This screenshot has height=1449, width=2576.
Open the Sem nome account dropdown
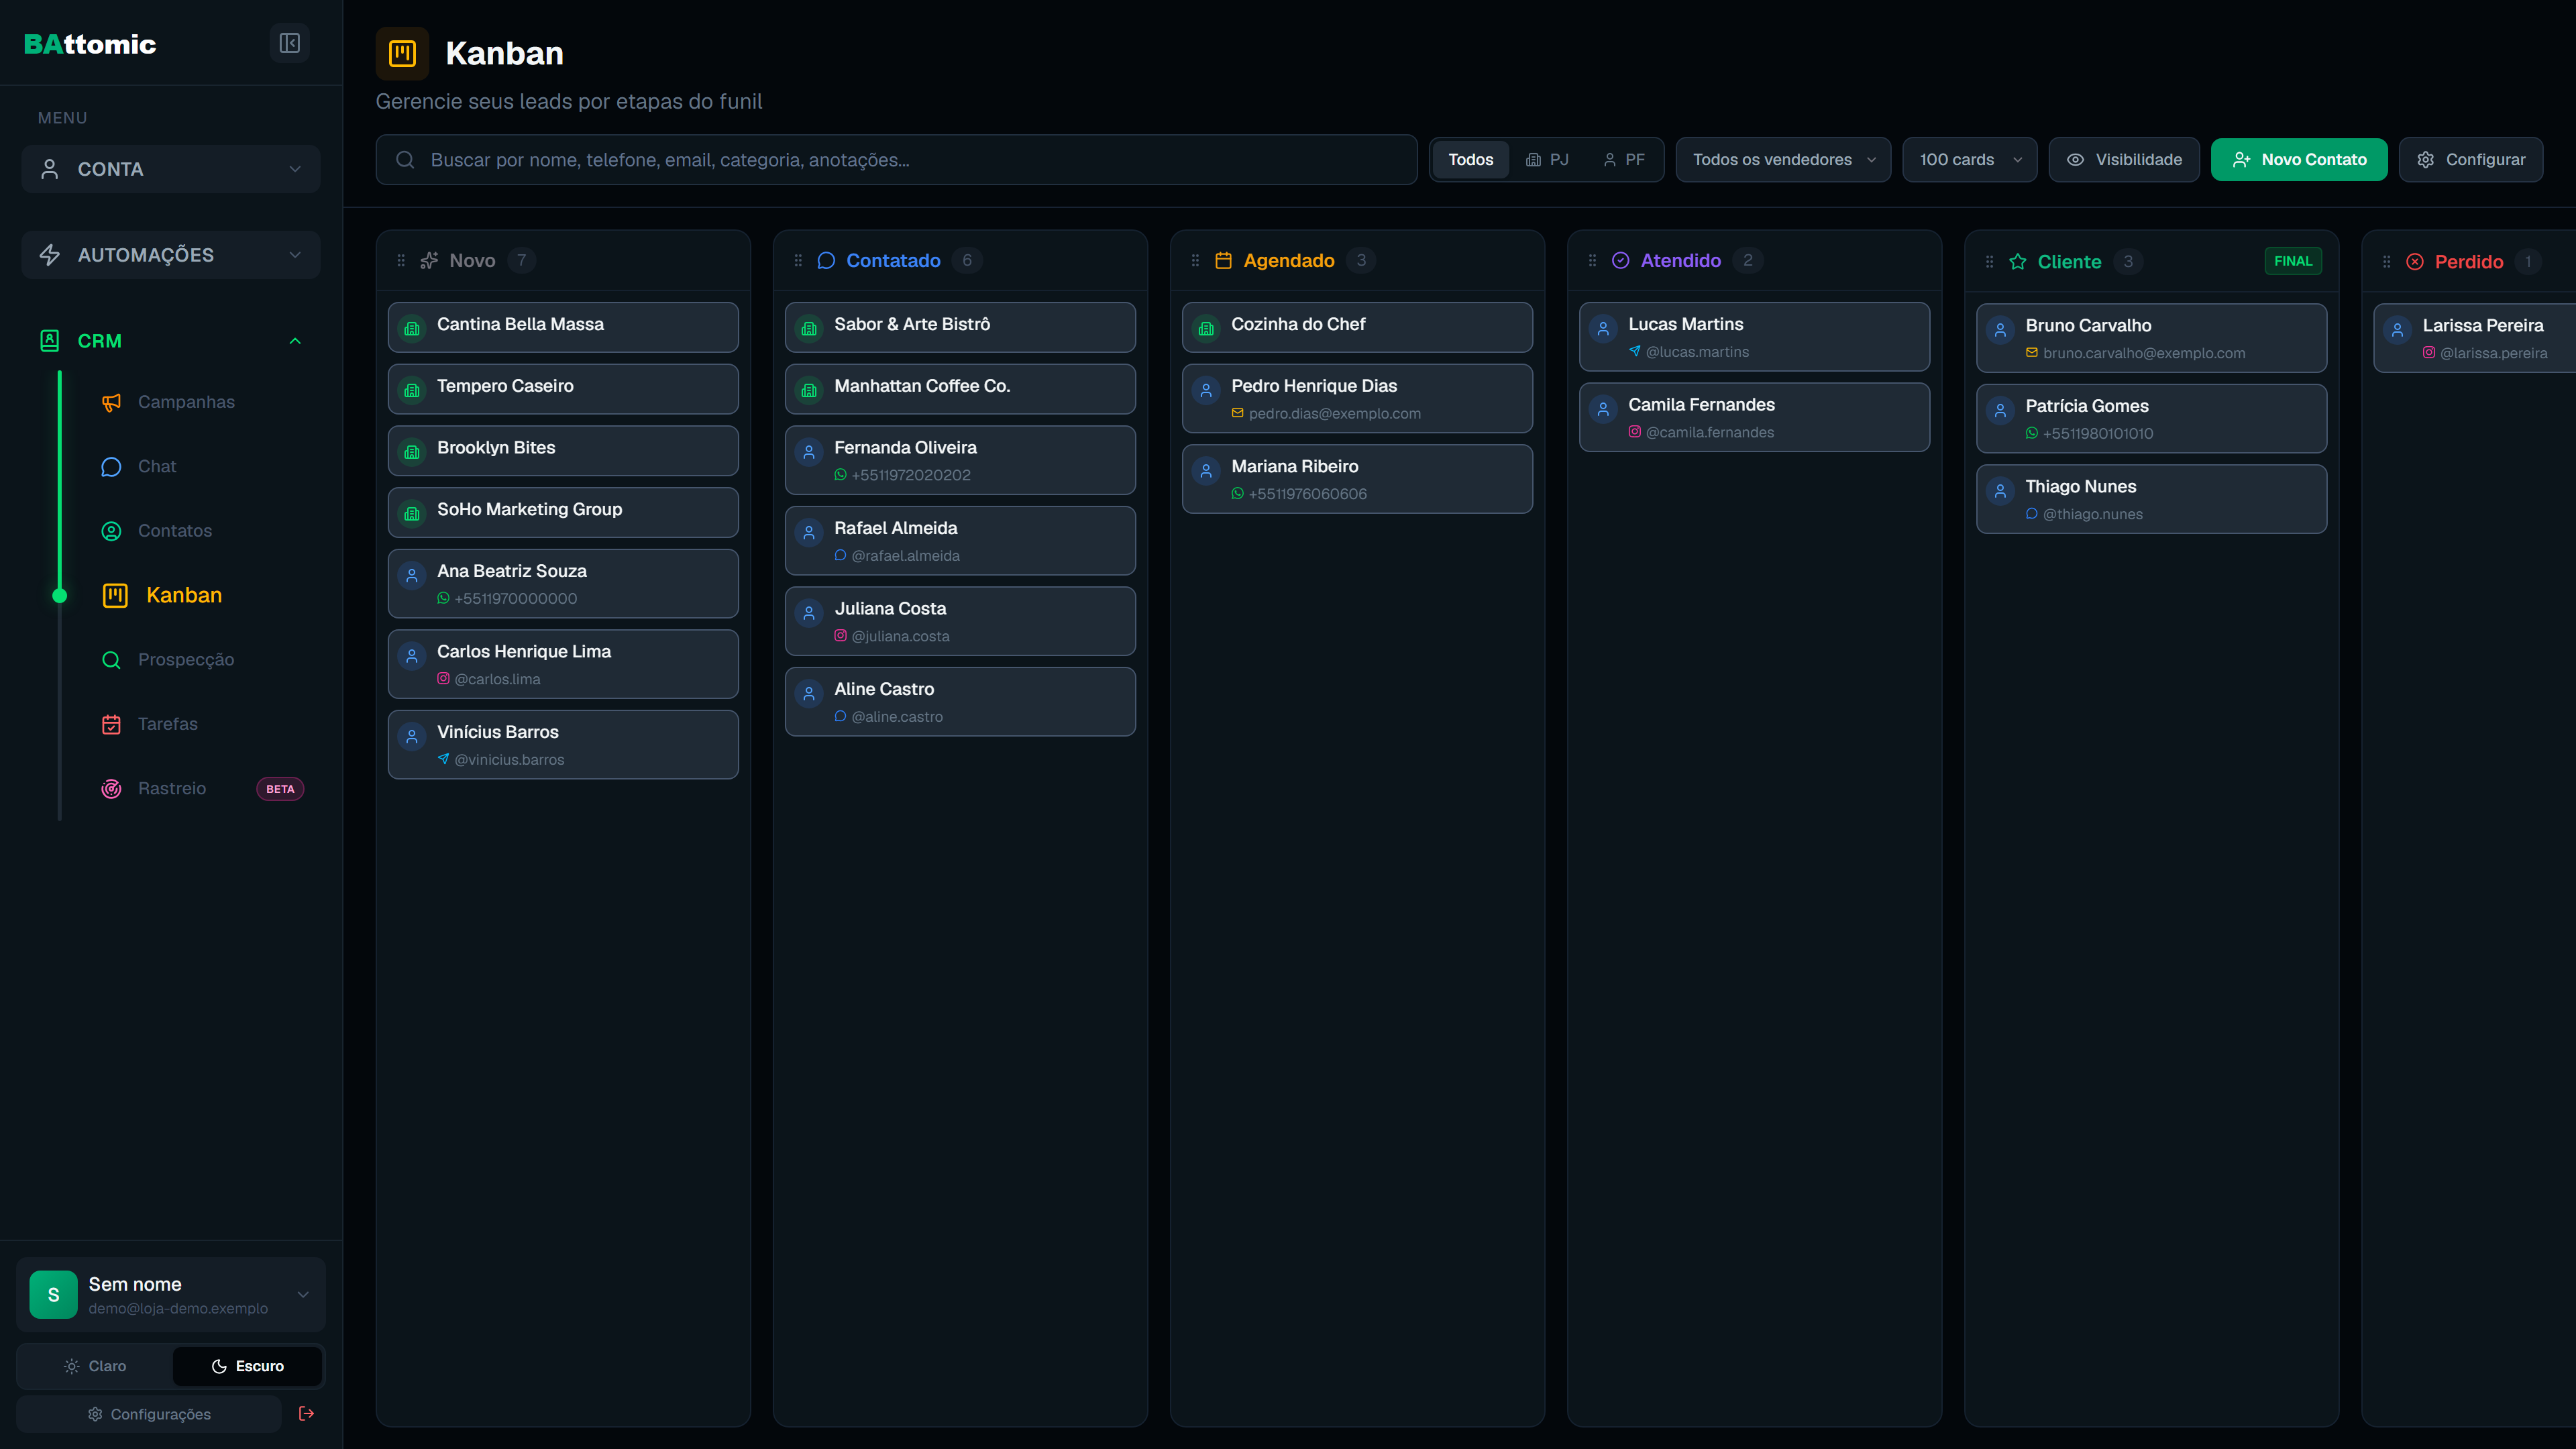tap(171, 1295)
